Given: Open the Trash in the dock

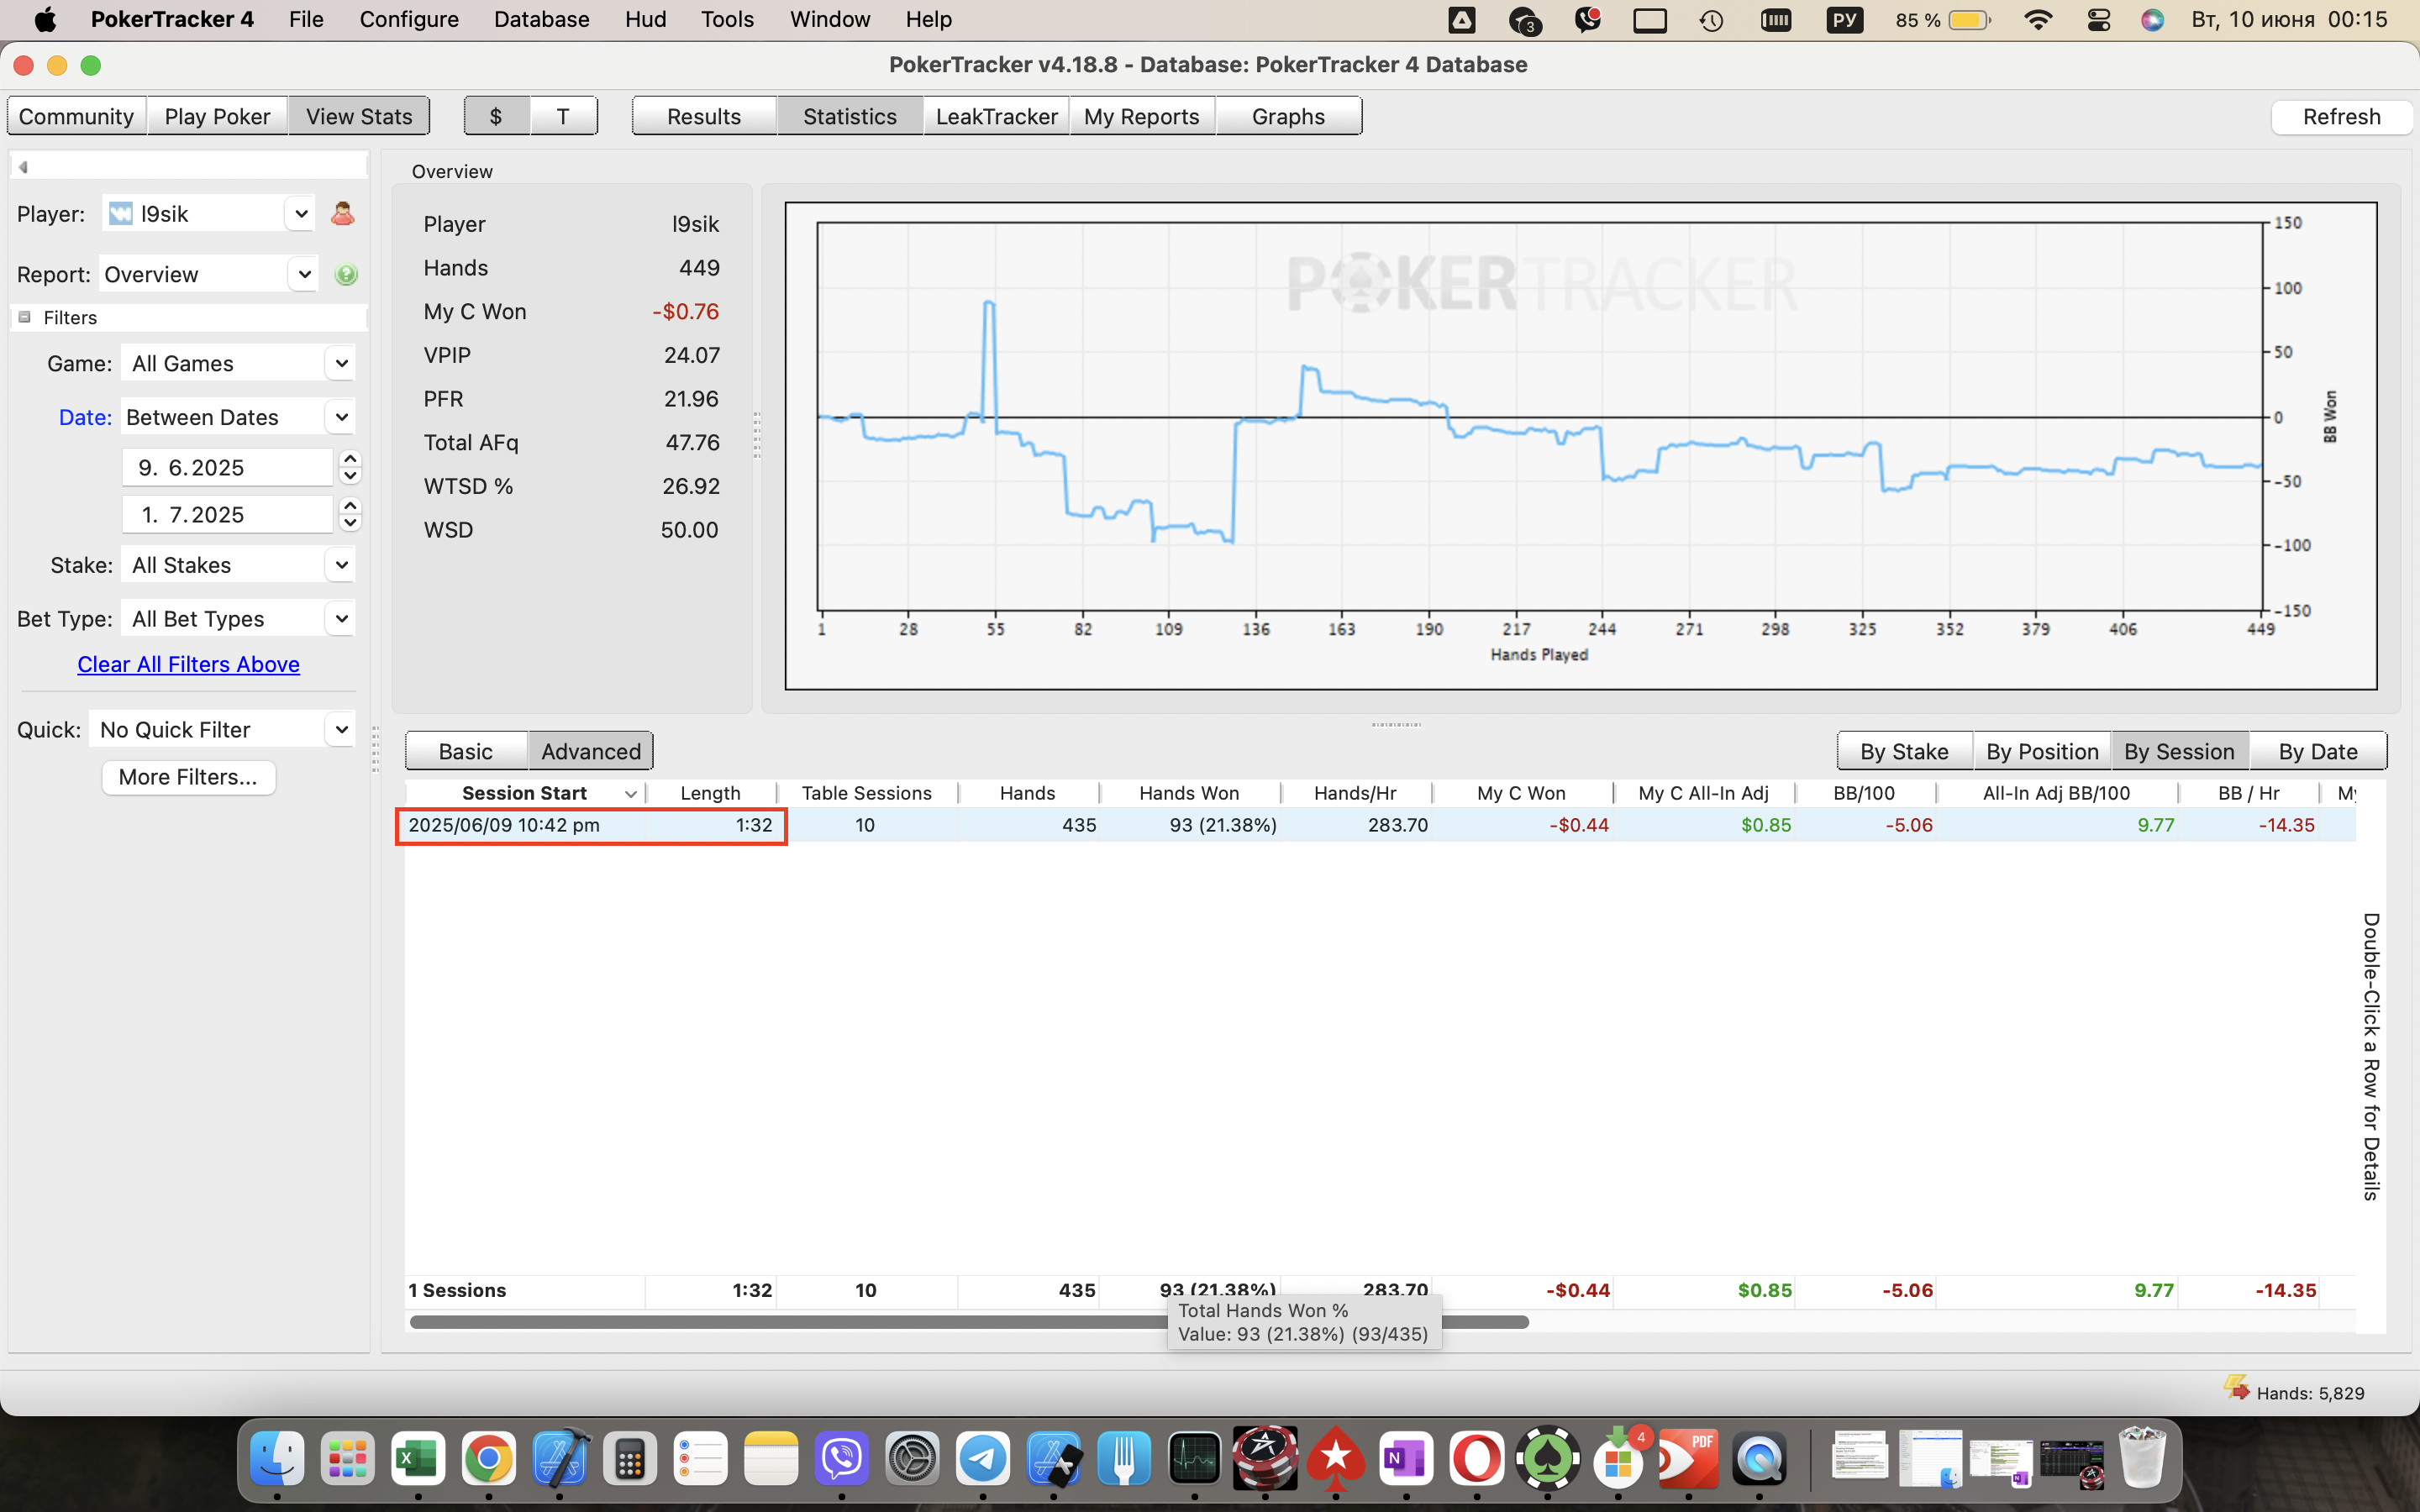Looking at the screenshot, I should 2142,1460.
